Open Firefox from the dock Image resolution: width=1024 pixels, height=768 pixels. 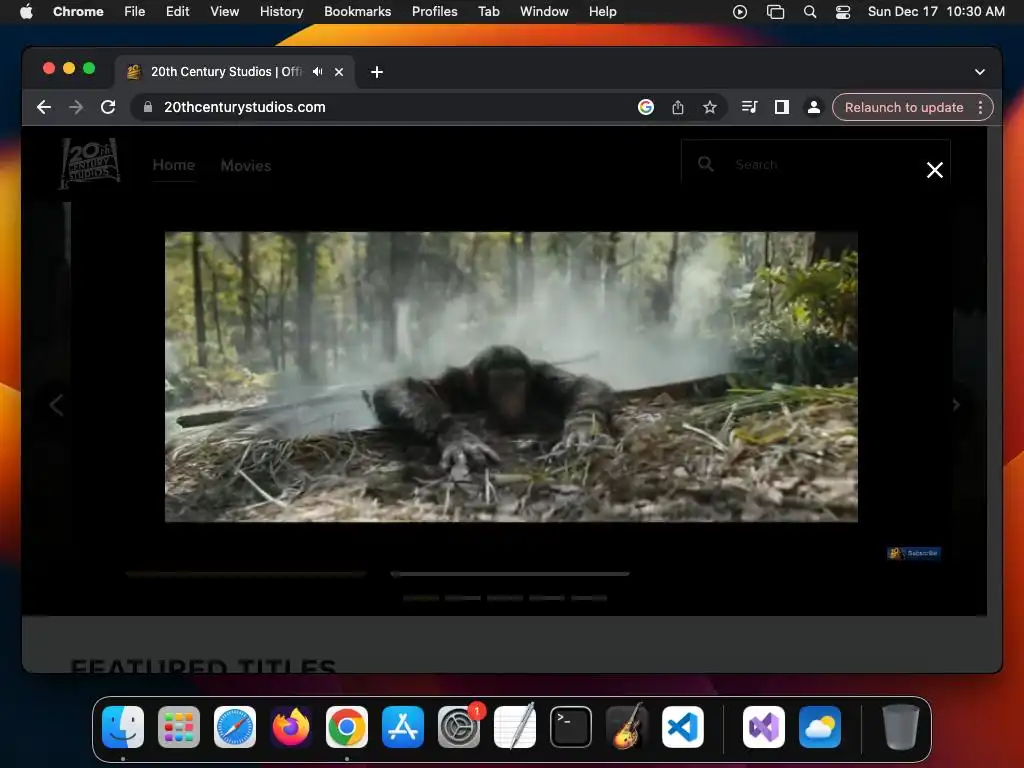[x=291, y=727]
